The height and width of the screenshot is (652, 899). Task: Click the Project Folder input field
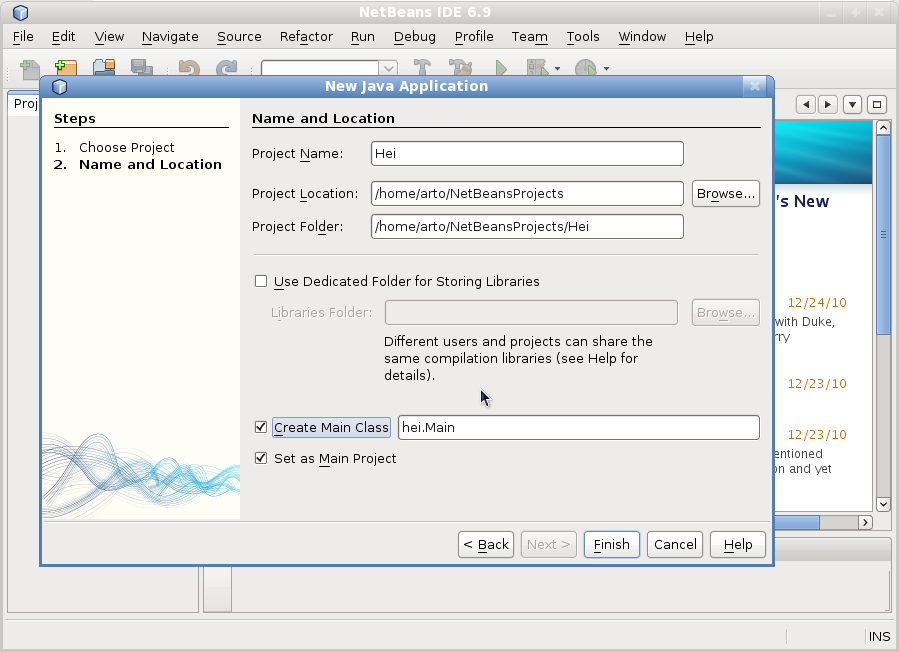[527, 227]
